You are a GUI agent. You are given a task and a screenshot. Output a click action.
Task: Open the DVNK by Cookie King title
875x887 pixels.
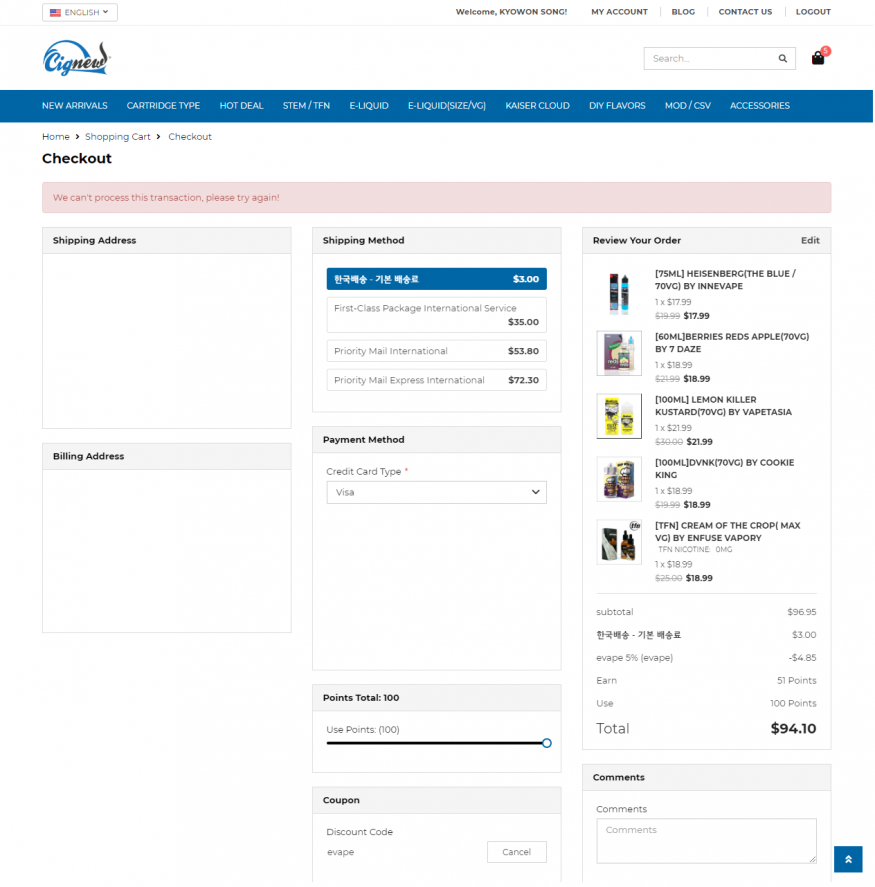coord(726,470)
